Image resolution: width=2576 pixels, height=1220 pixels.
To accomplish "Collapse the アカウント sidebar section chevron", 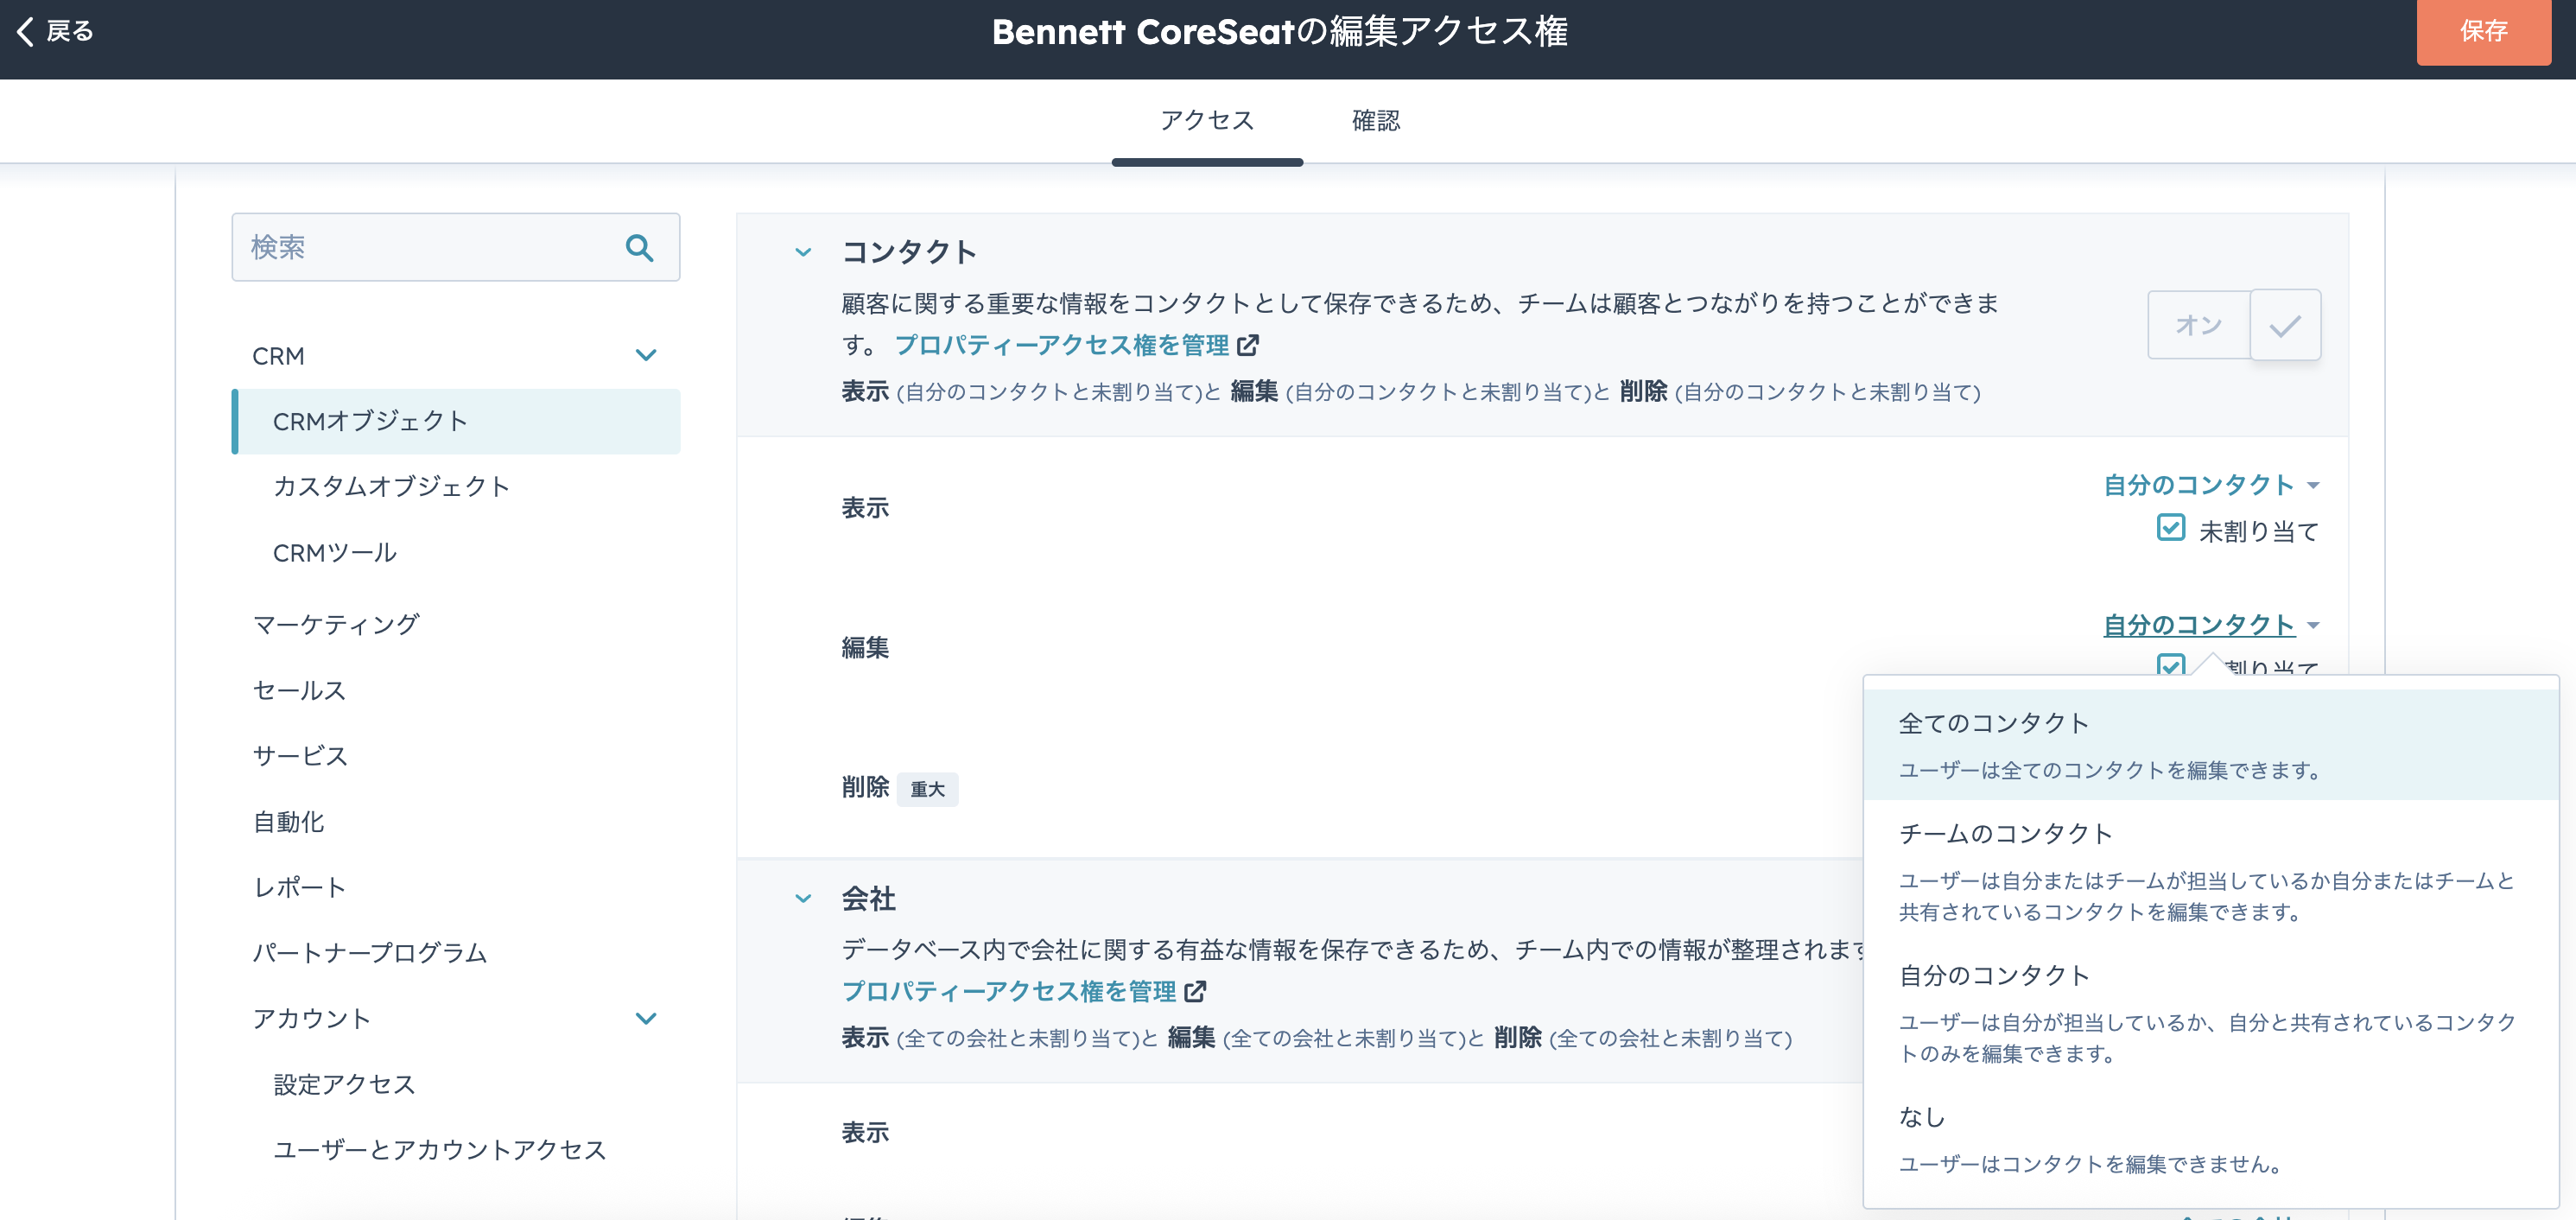I will point(646,1018).
